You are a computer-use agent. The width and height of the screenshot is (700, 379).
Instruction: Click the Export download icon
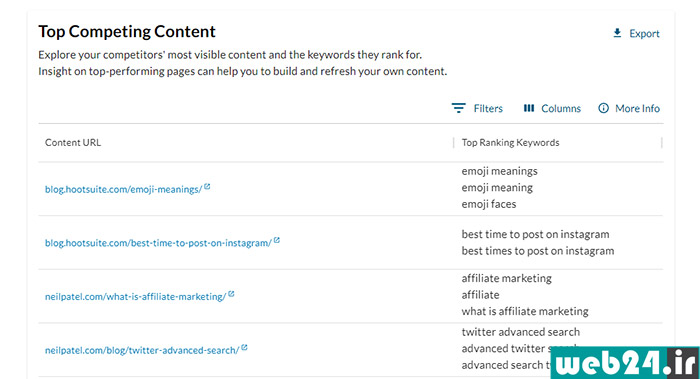tap(617, 33)
